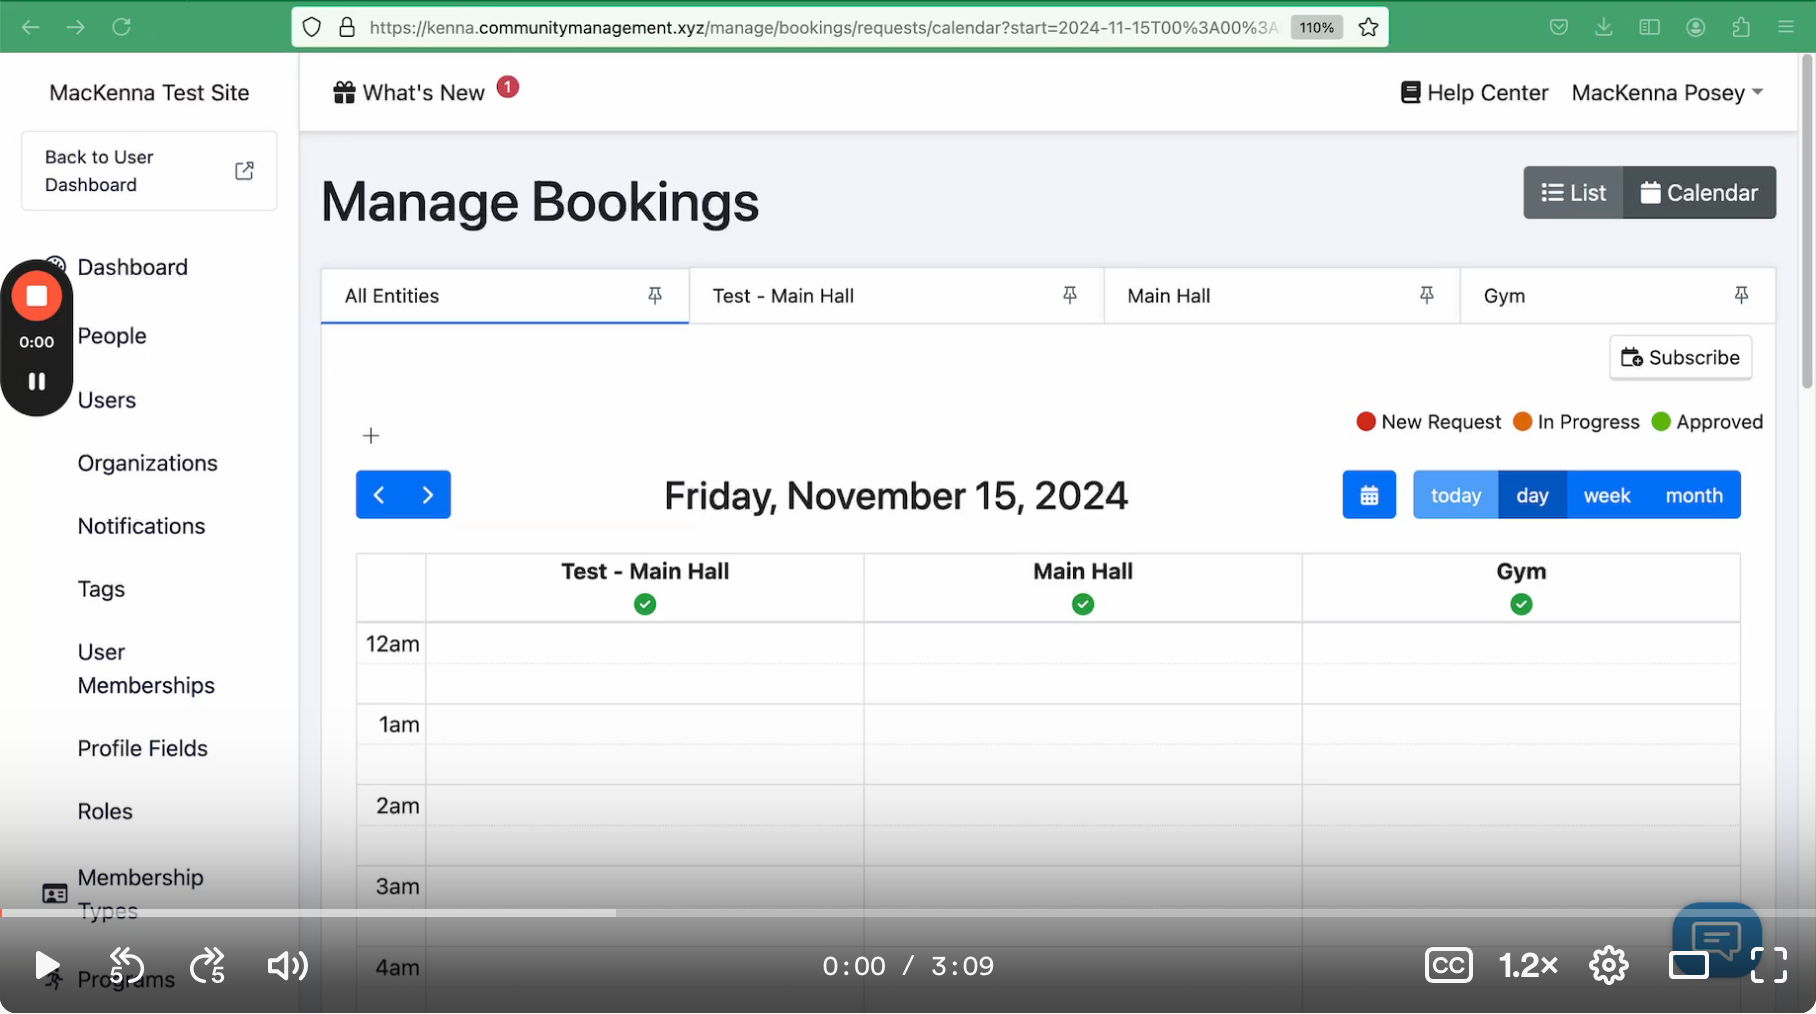Switch calendar to day view
1816x1014 pixels.
[x=1532, y=495]
